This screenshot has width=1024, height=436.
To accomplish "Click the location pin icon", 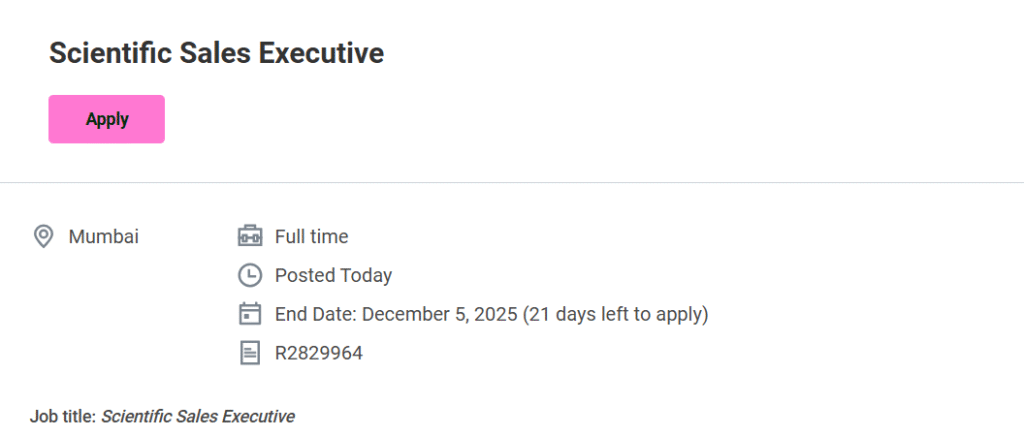I will [43, 237].
